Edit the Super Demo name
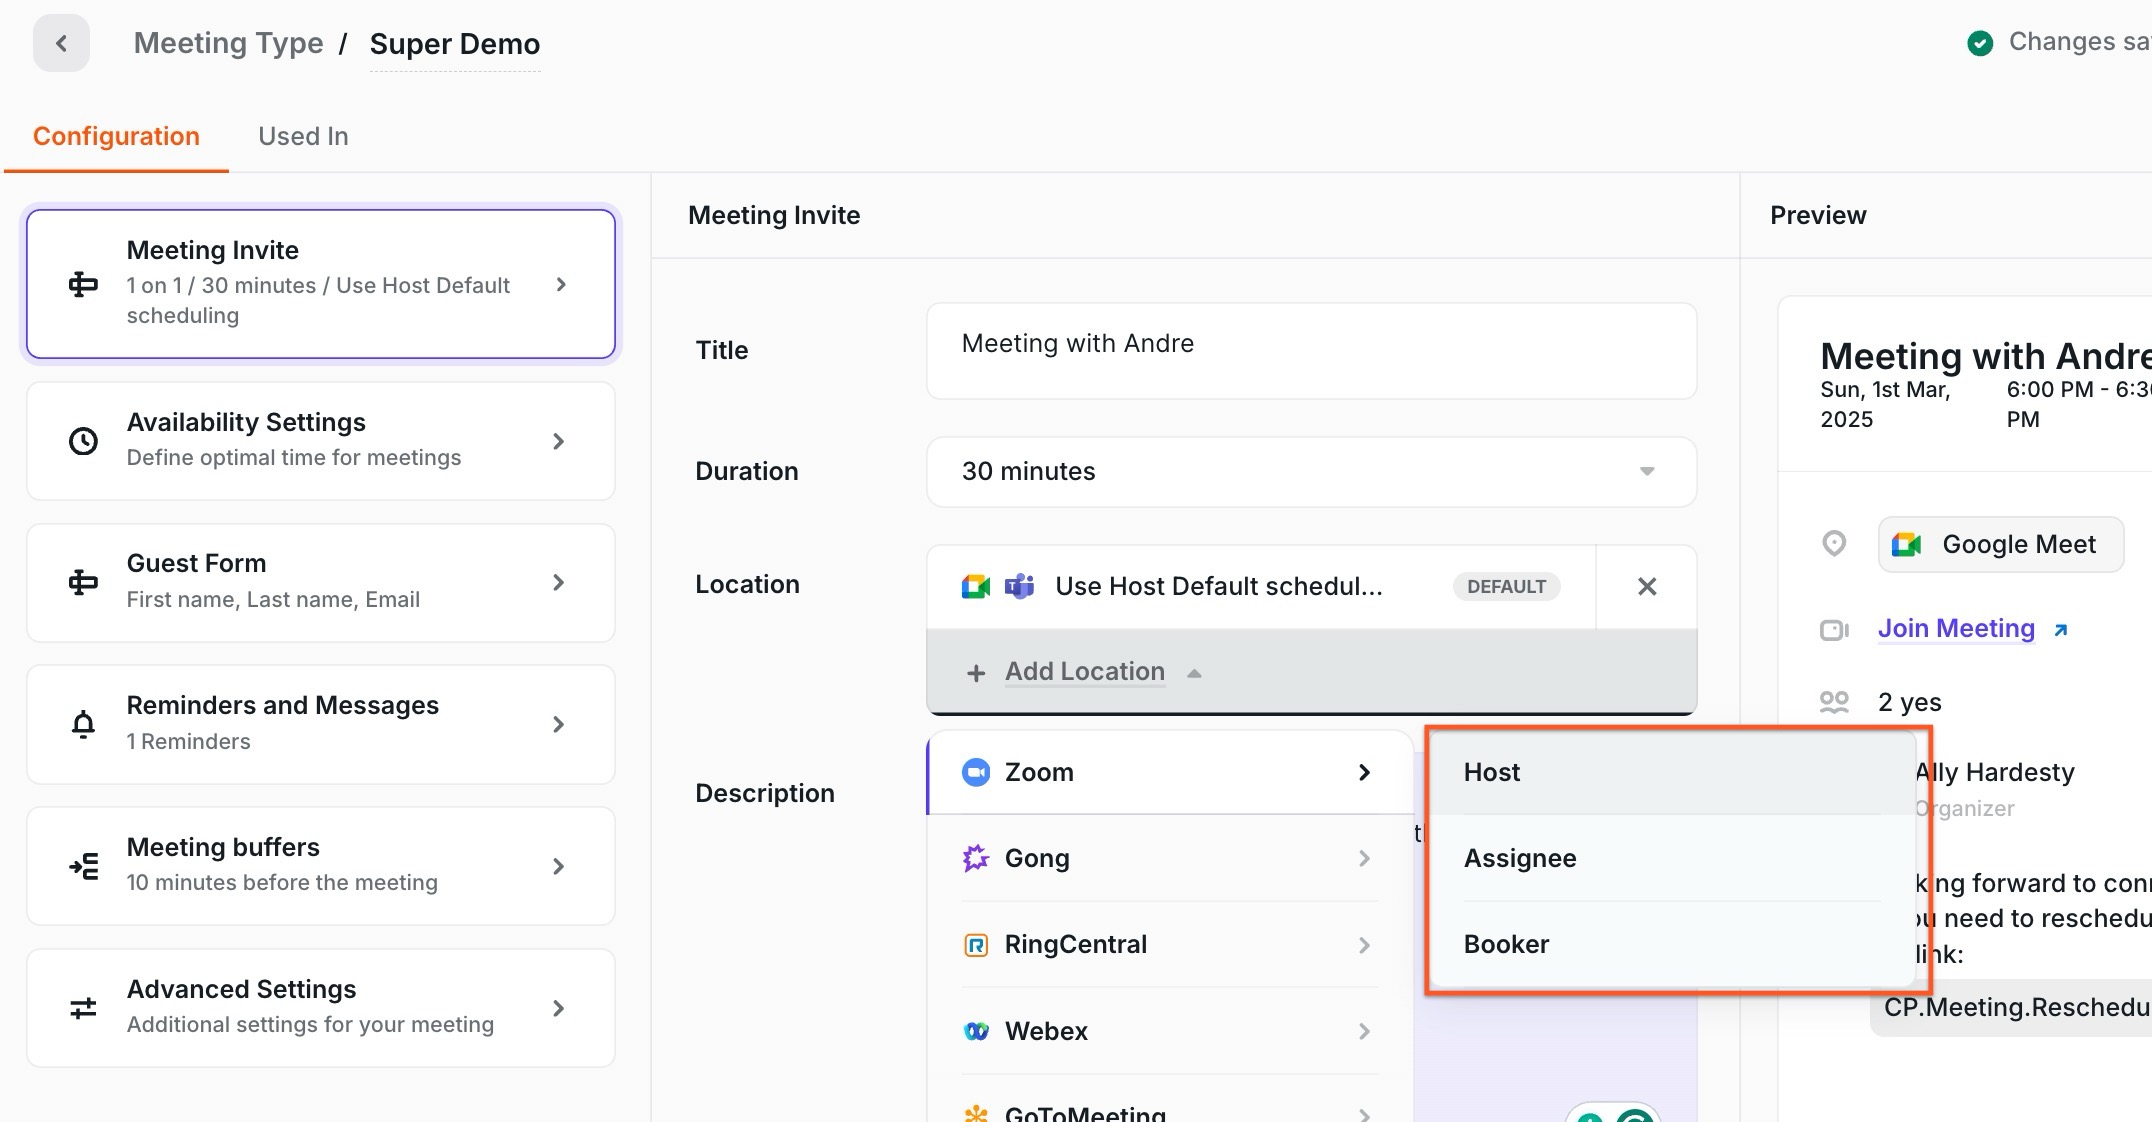 455,44
